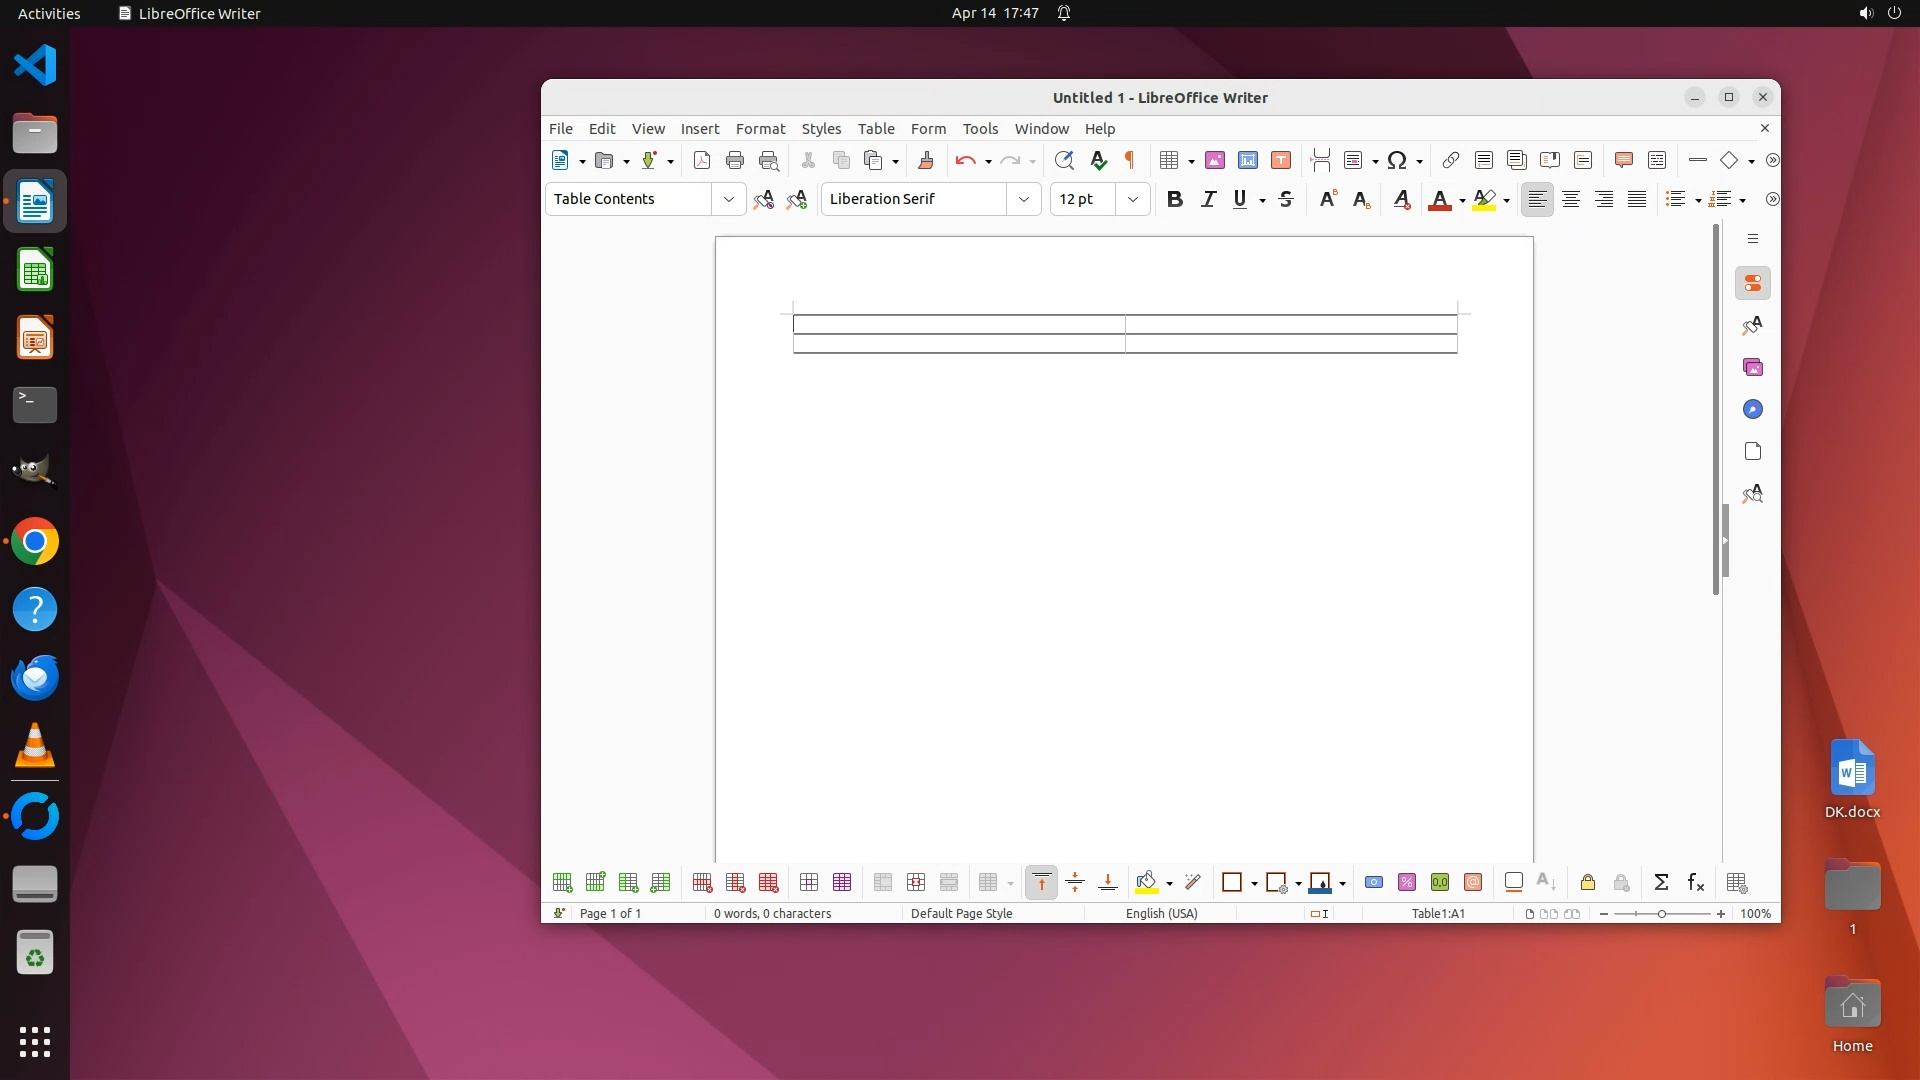Screen dimensions: 1920x1080
Task: Click Insert Rows Above in table toolbar
Action: click(x=562, y=882)
